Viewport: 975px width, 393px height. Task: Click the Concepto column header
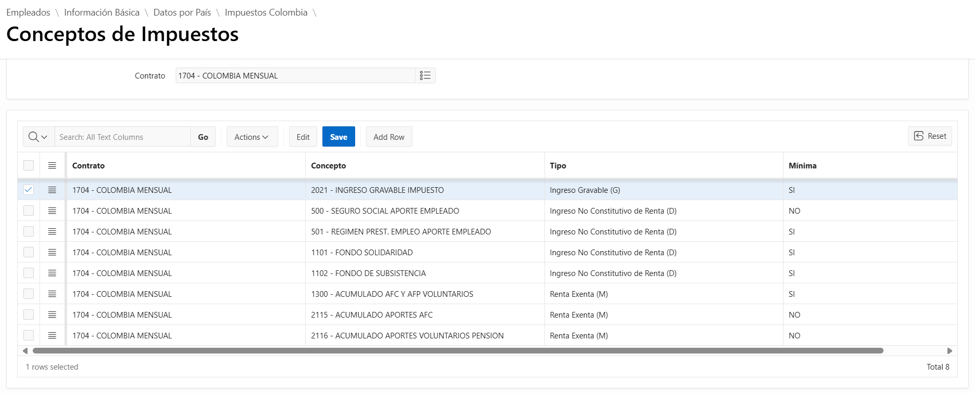[x=425, y=165]
